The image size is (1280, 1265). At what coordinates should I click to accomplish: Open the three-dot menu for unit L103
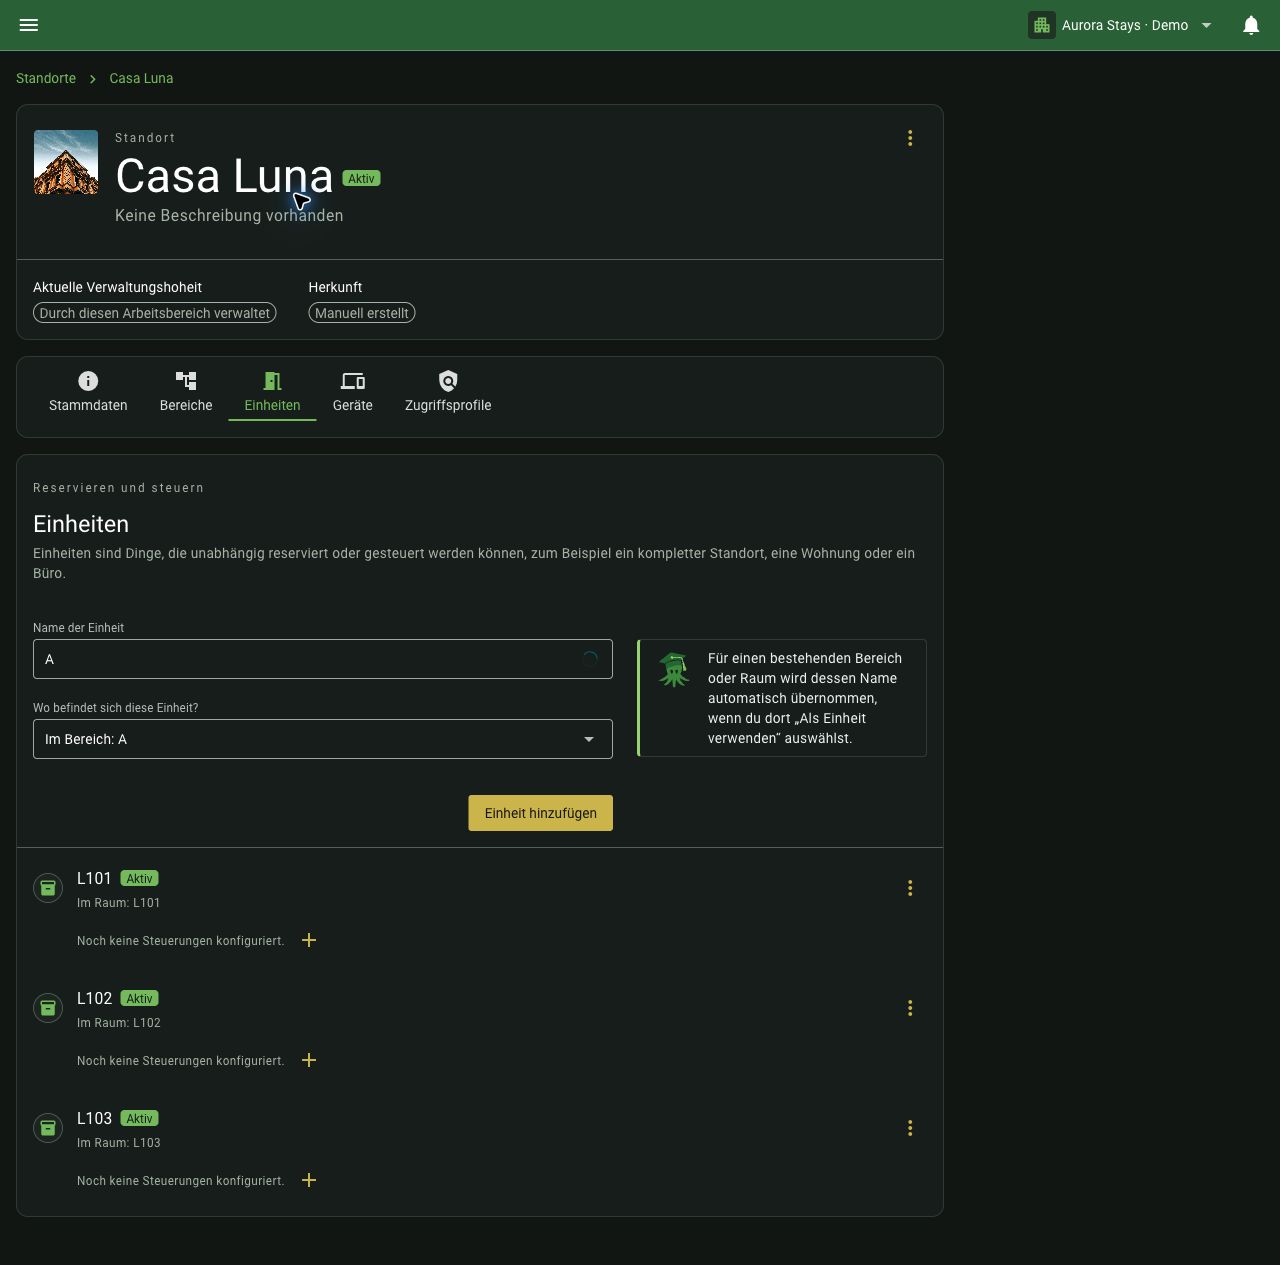(x=910, y=1128)
